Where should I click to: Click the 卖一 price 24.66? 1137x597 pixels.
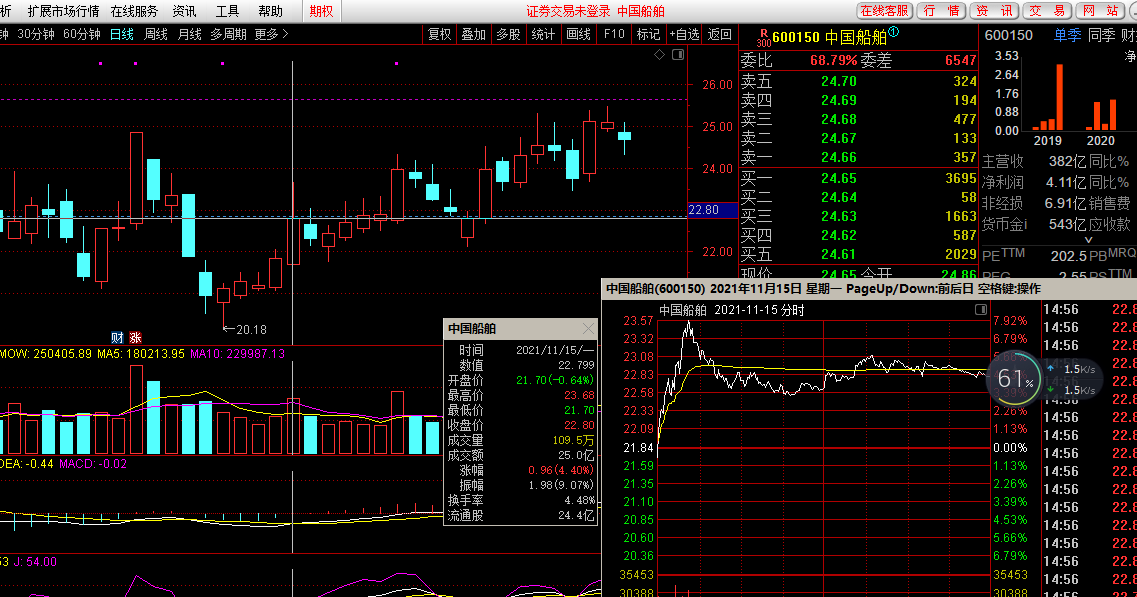click(x=839, y=157)
